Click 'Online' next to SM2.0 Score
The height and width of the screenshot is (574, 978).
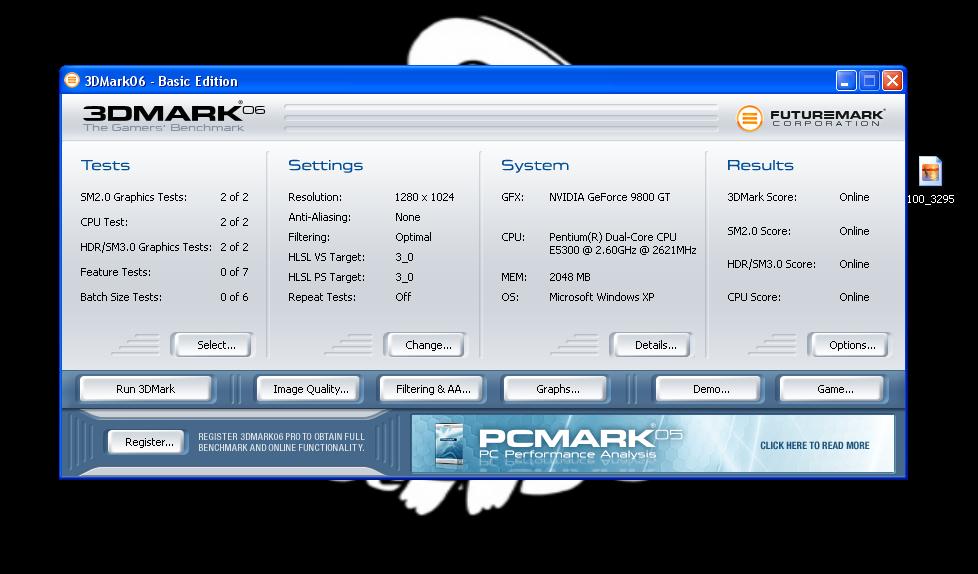click(x=854, y=231)
